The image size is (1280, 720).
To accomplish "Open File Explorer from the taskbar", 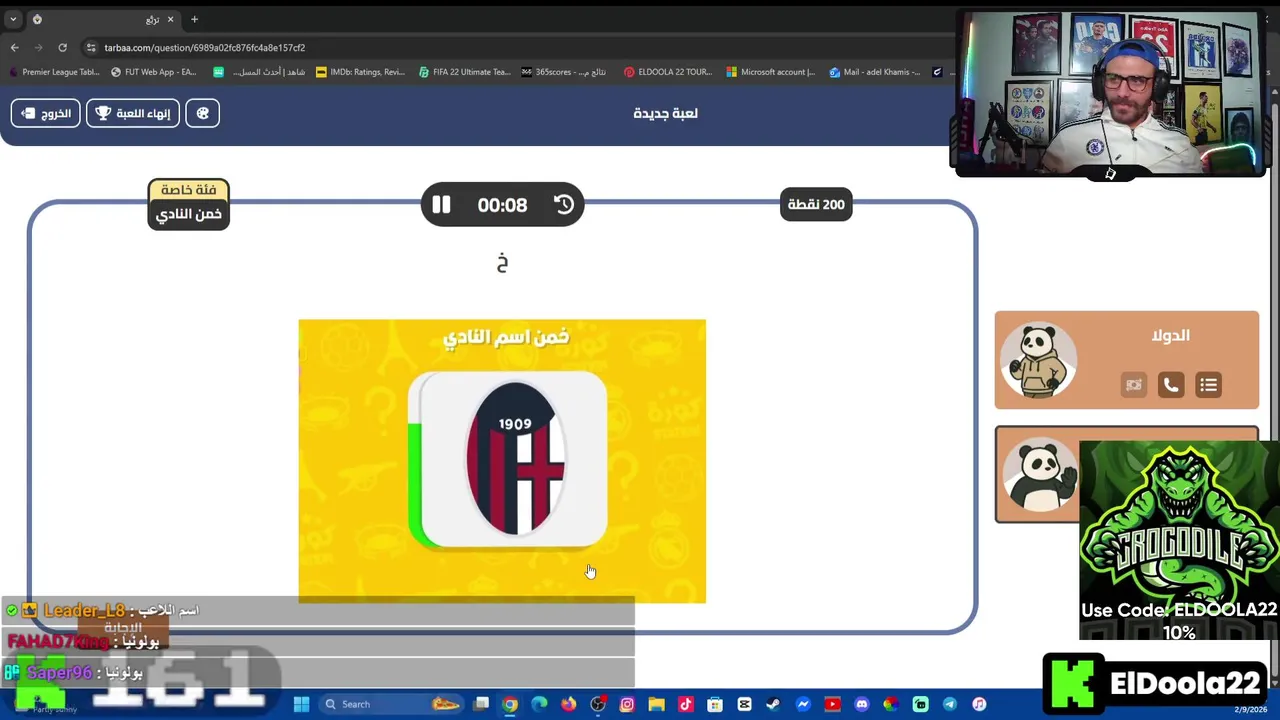I will click(656, 704).
